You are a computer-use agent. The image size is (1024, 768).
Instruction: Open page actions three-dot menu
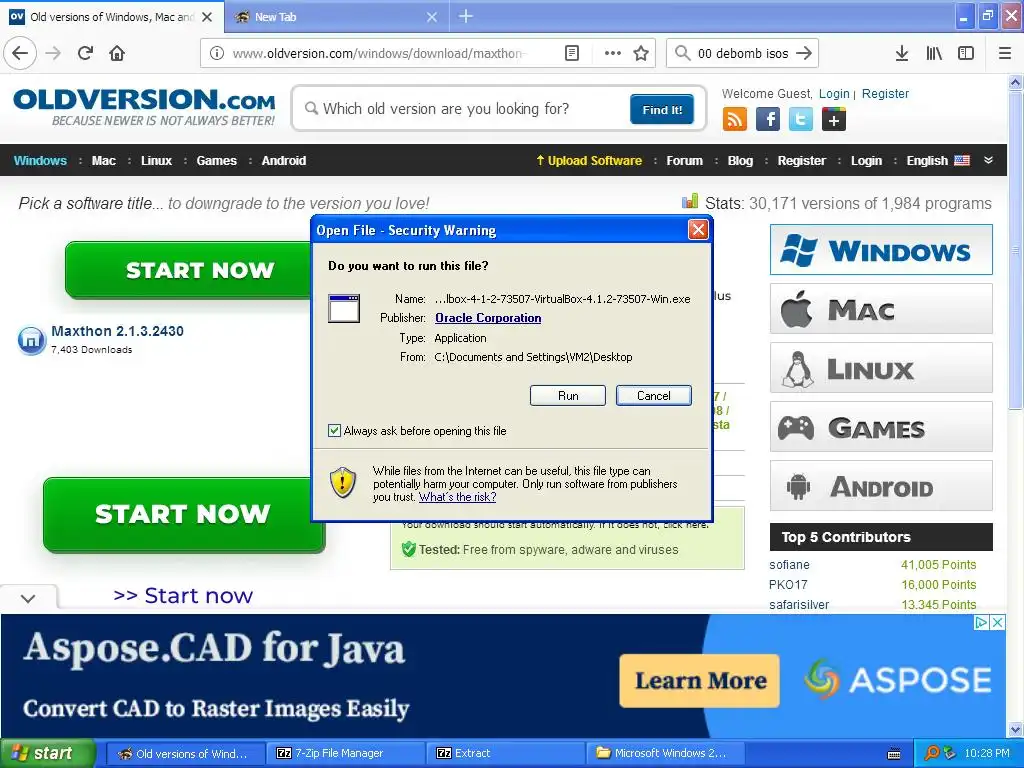tap(613, 53)
